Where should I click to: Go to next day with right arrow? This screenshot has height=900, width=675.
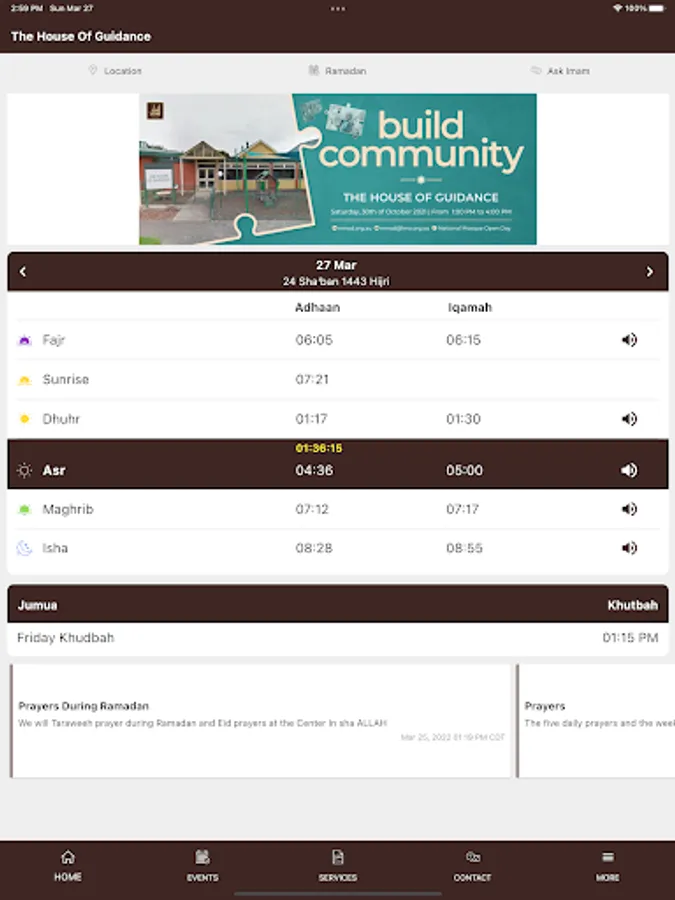pos(650,271)
